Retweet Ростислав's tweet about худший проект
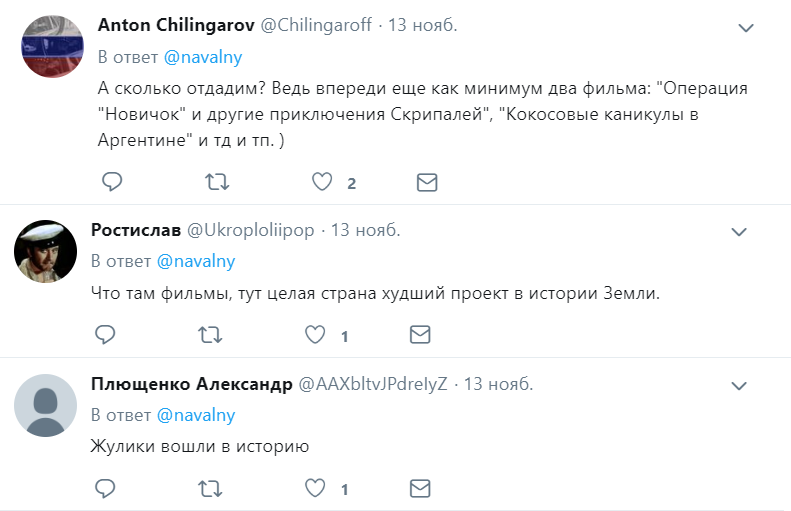 (x=210, y=335)
